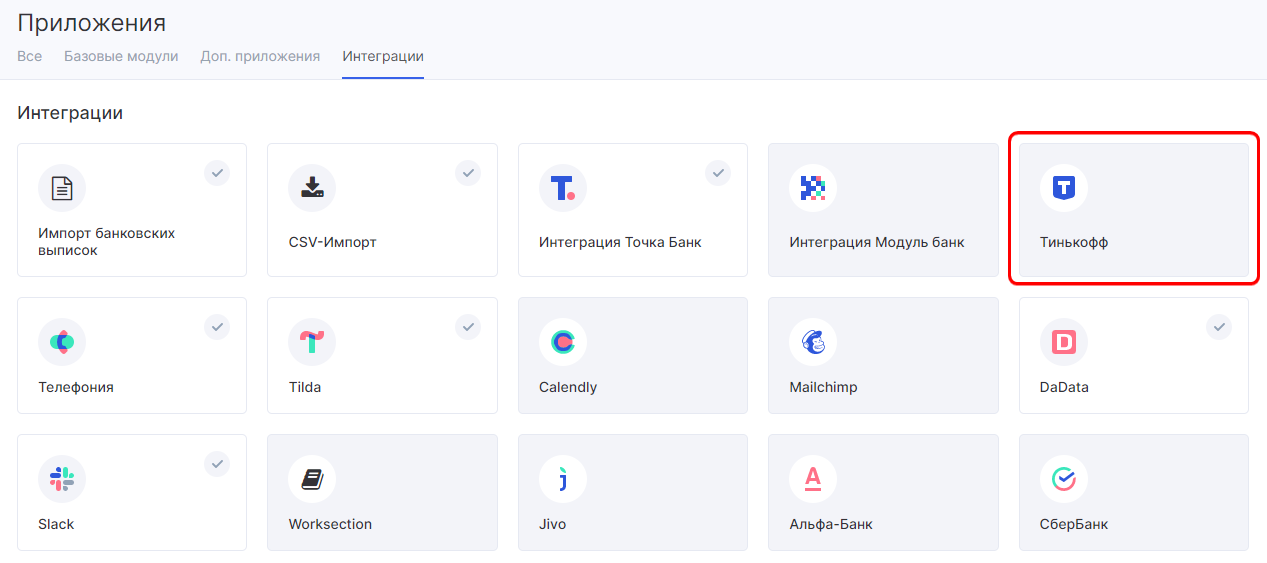The height and width of the screenshot is (563, 1267).
Task: Click the Worksection book icon
Action: point(312,479)
